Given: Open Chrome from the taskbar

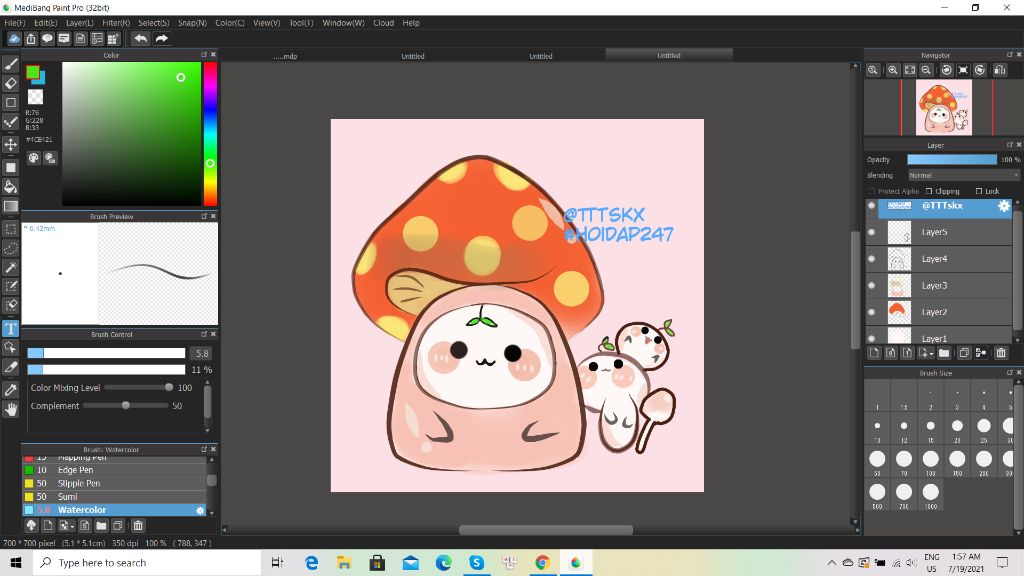Looking at the screenshot, I should coord(542,563).
